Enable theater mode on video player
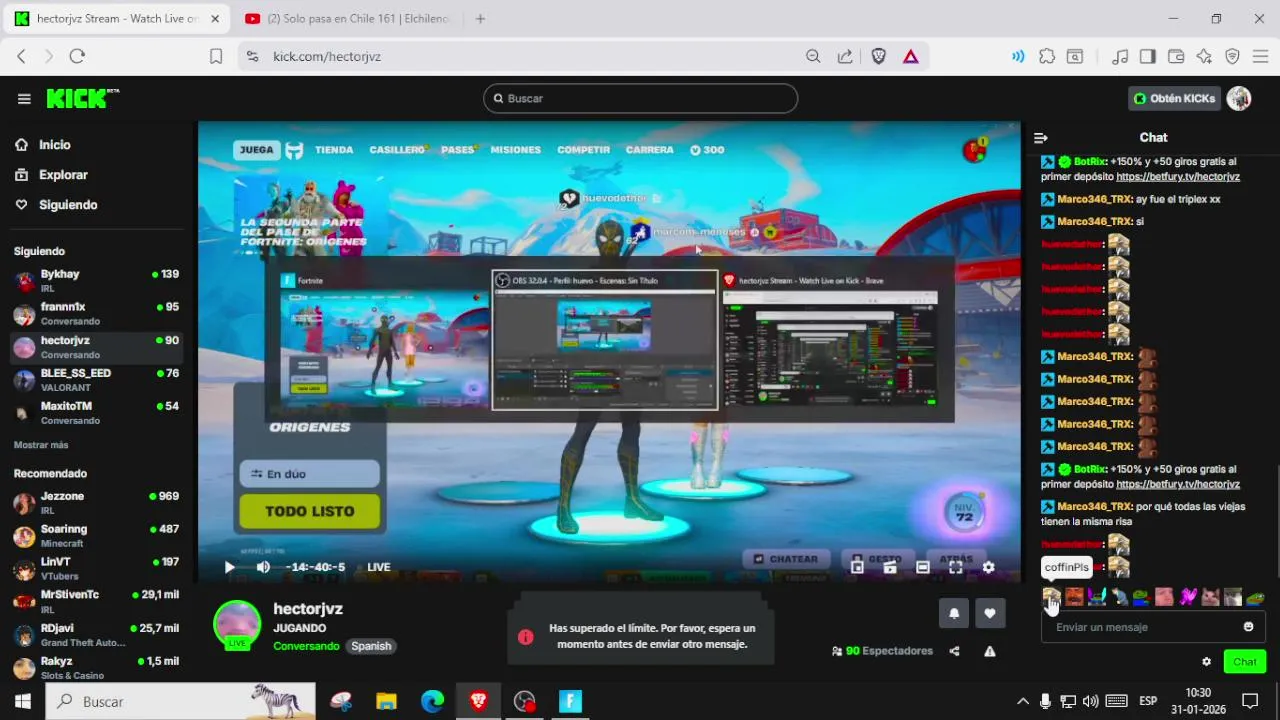This screenshot has height=720, width=1280. coord(922,567)
